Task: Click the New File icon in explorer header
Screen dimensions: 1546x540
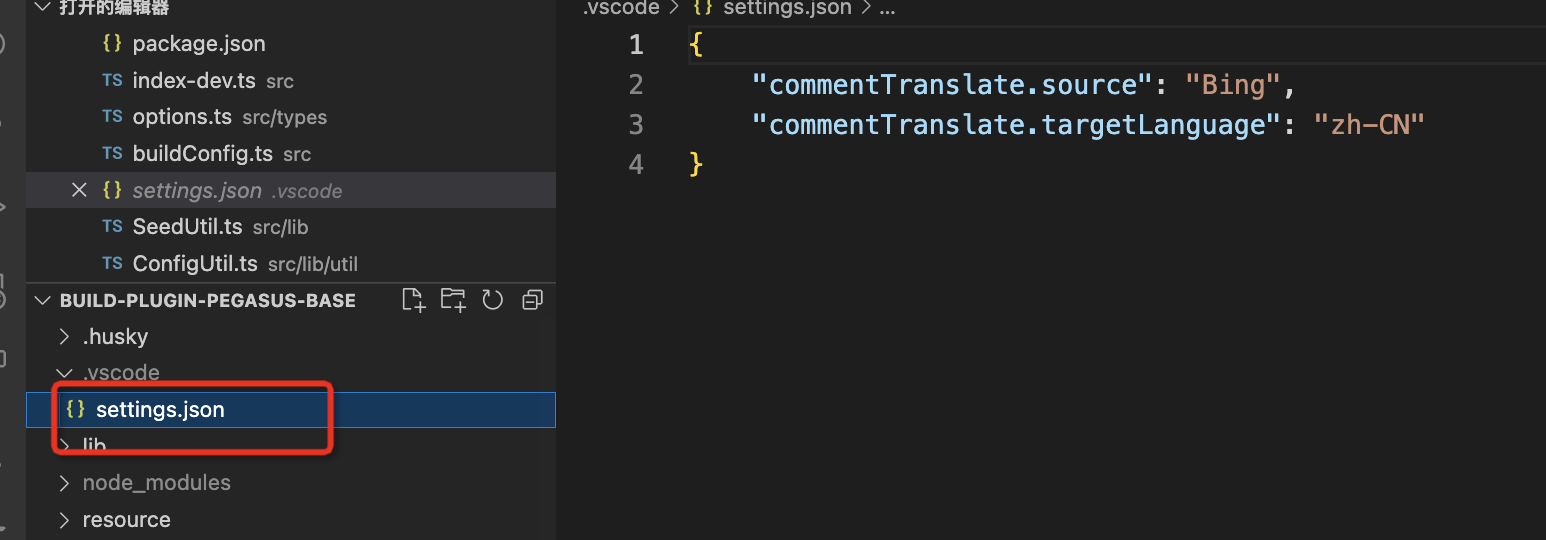Action: pos(413,300)
